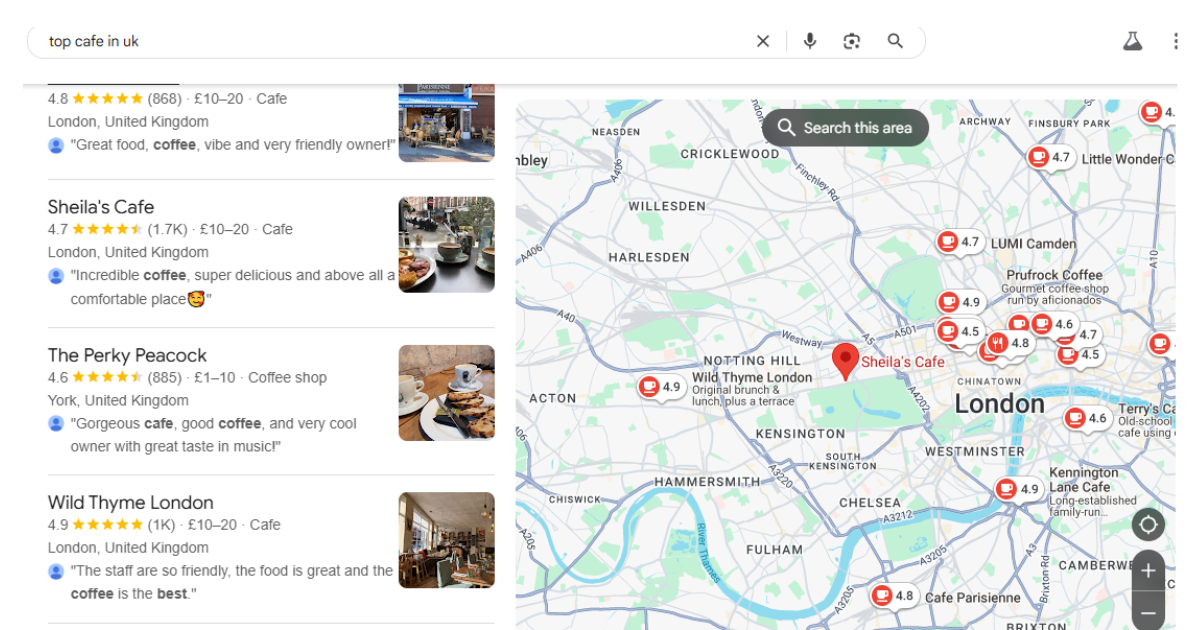
Task: View the Sheila's Cafe photo thumbnail
Action: [x=446, y=244]
